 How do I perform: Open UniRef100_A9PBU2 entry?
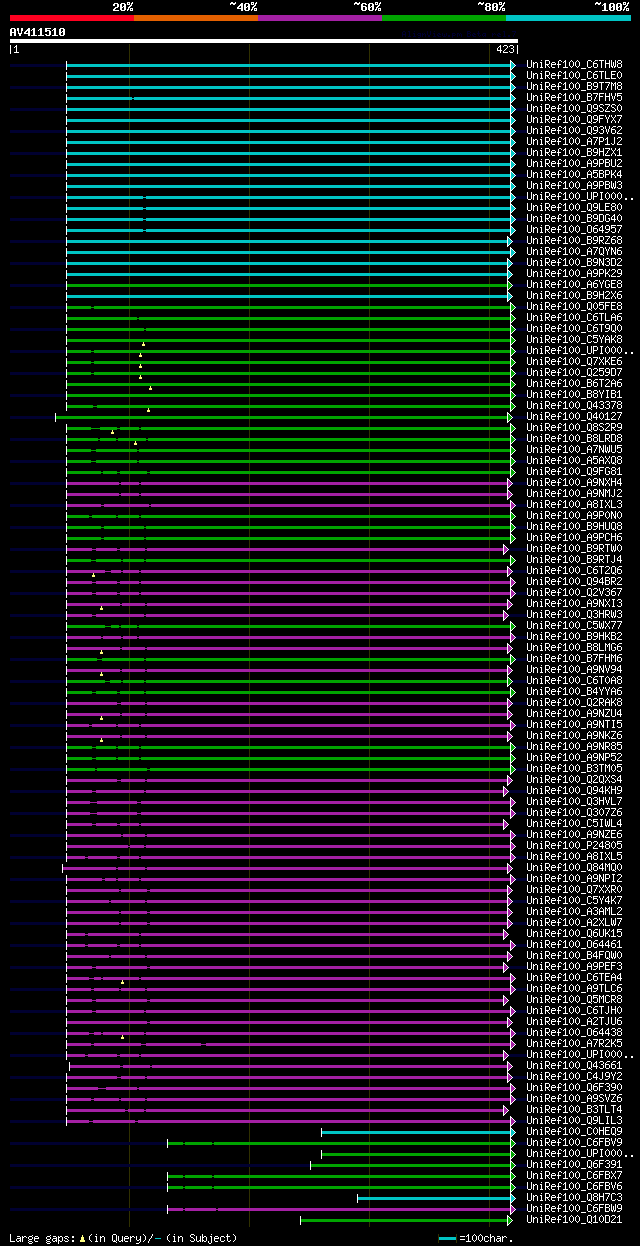[574, 163]
